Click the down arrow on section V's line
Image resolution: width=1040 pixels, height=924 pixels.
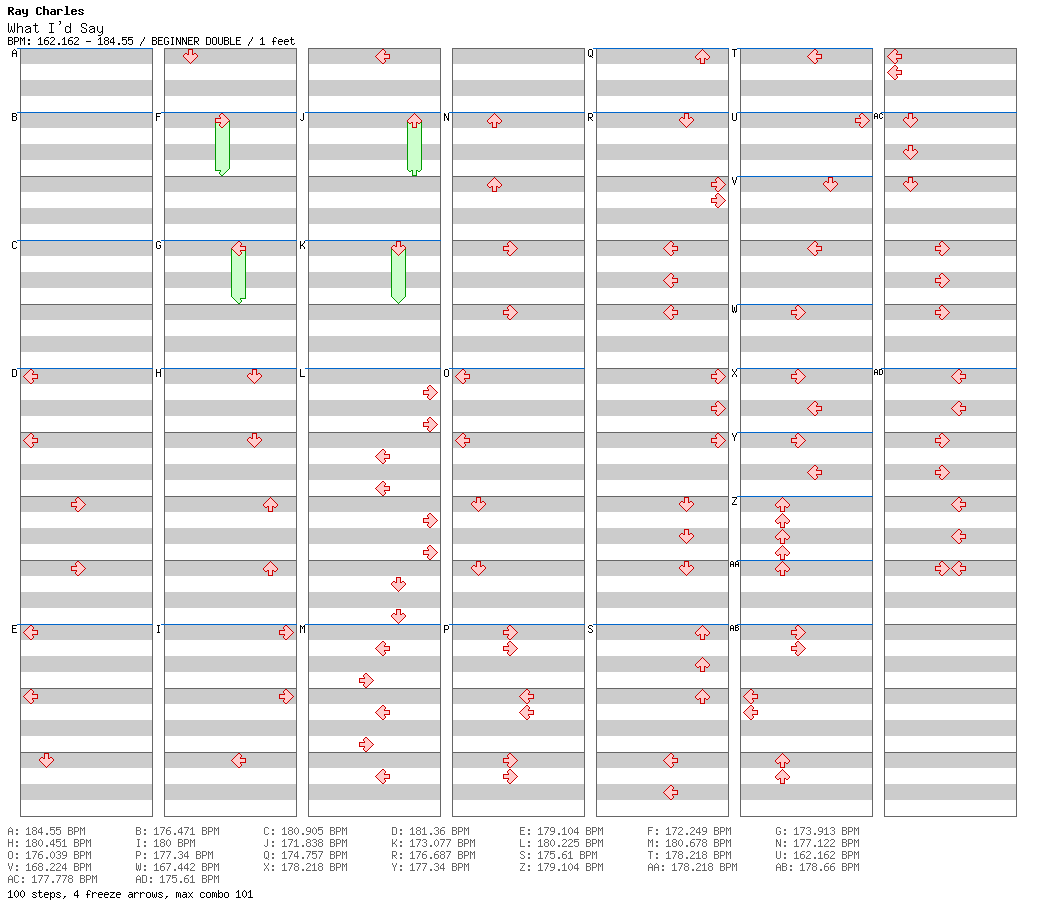pyautogui.click(x=830, y=184)
